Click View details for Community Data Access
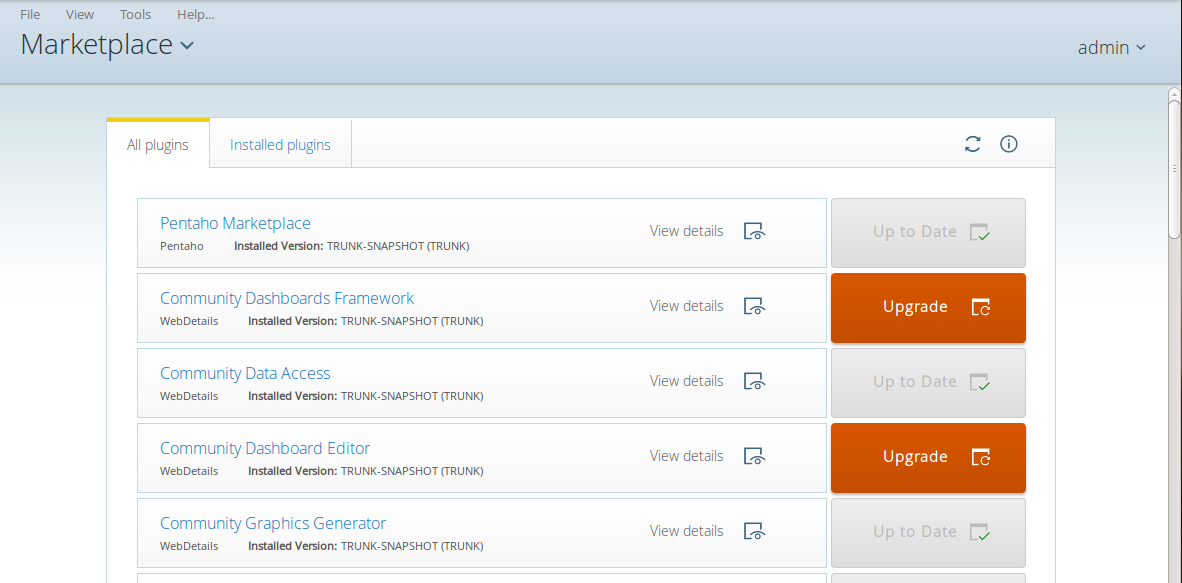 tap(686, 381)
